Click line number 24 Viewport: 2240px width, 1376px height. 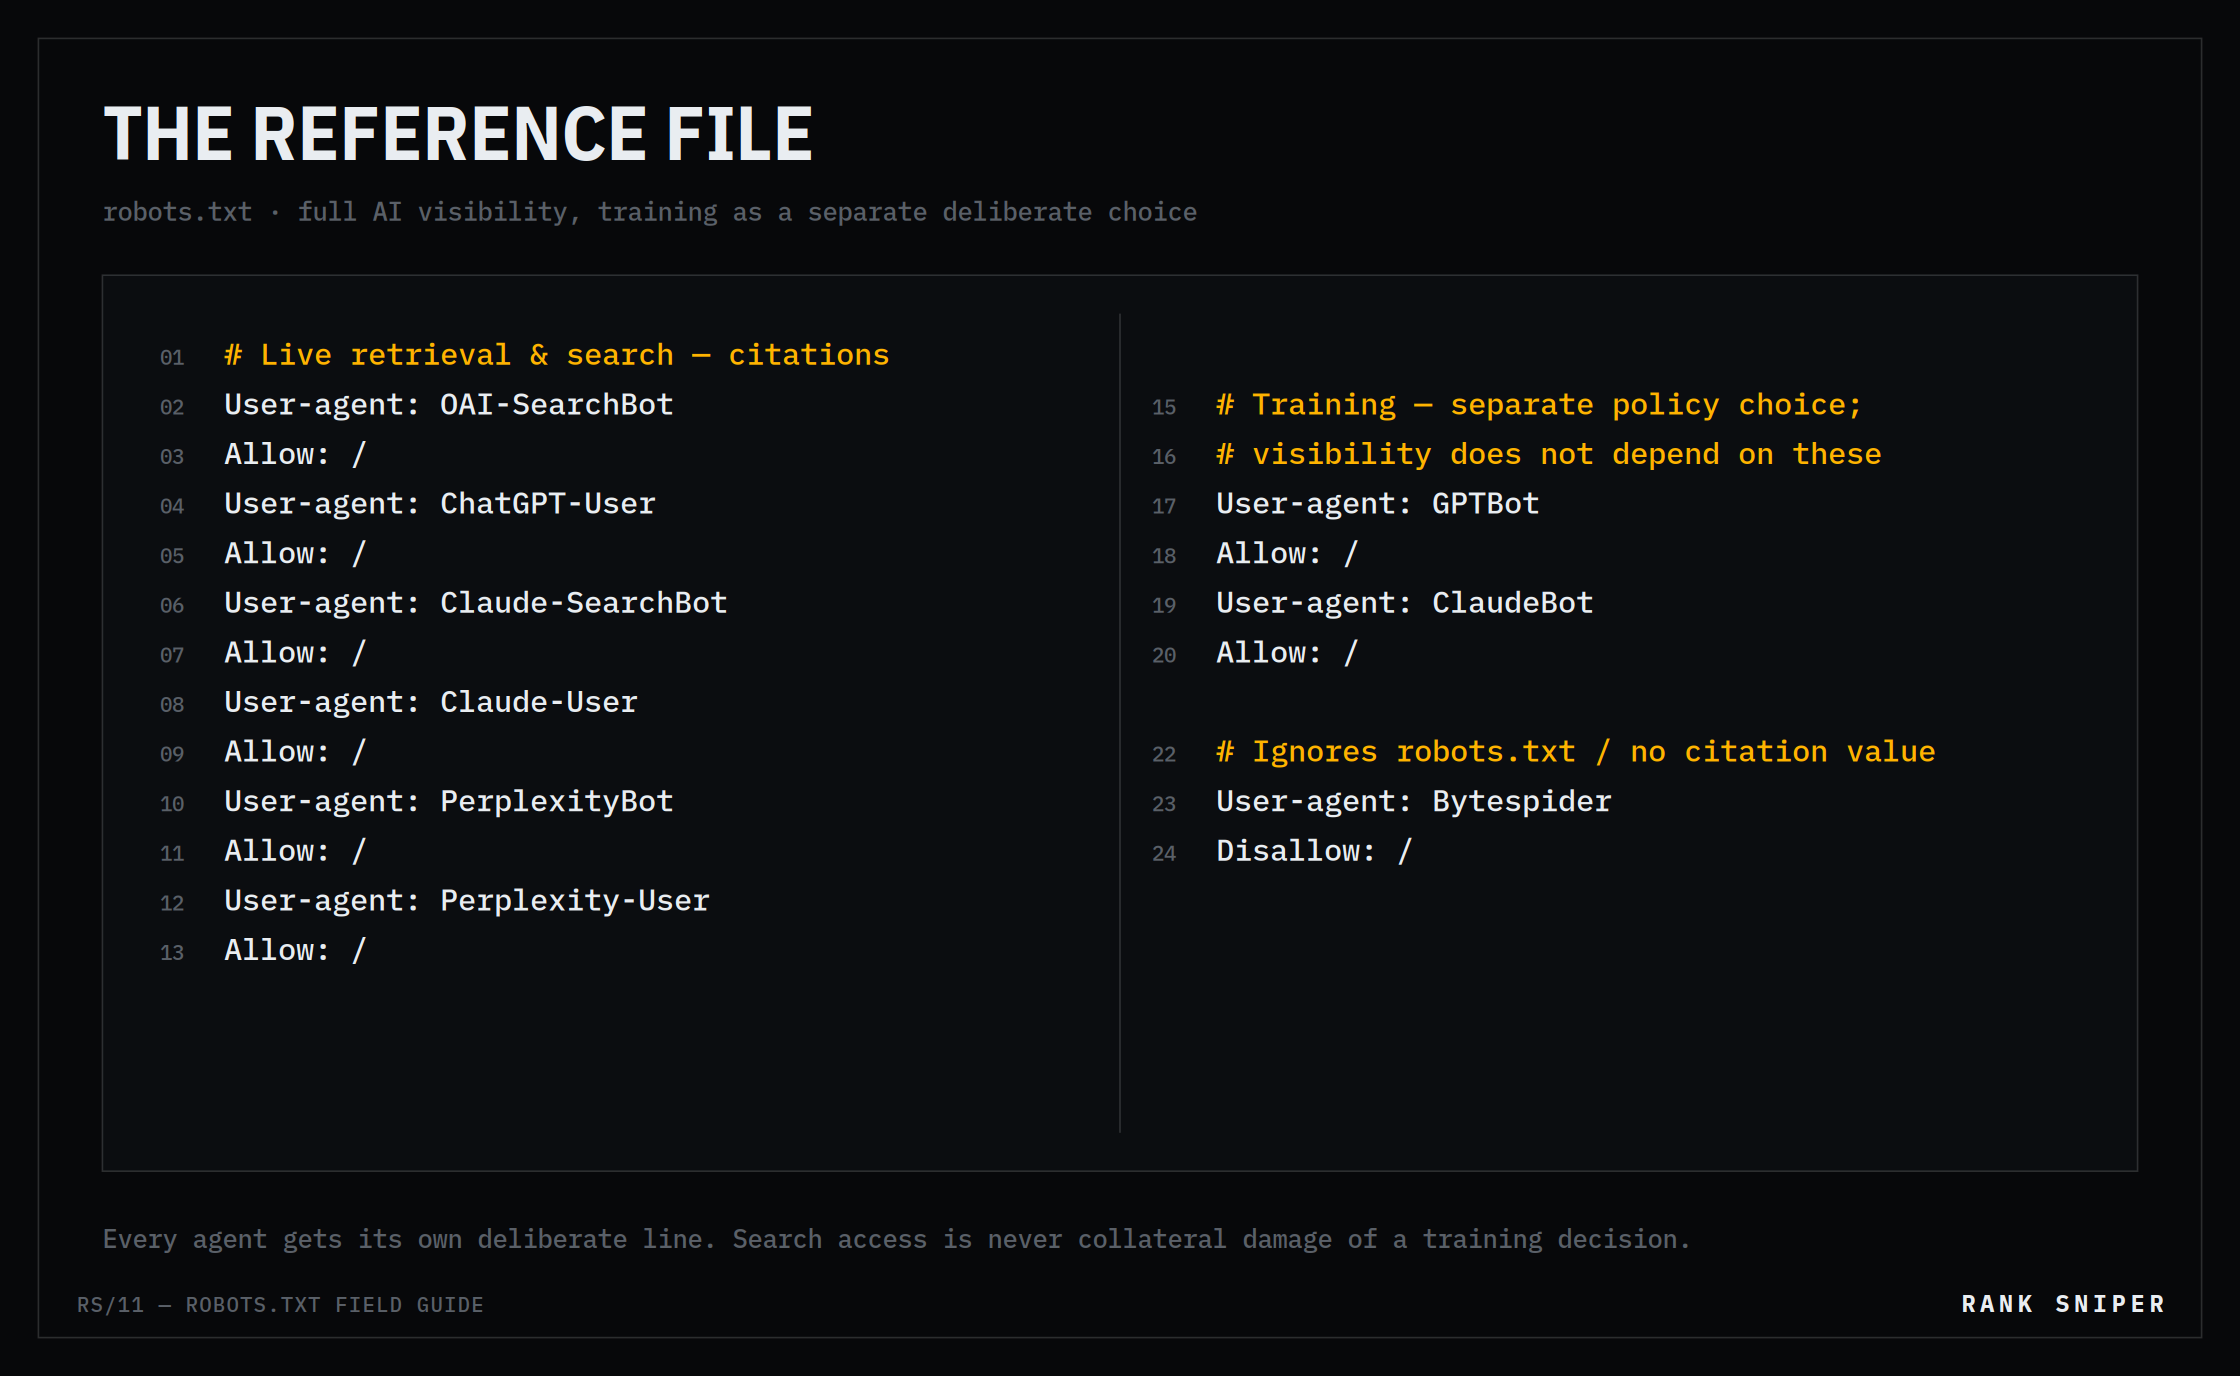(1164, 853)
